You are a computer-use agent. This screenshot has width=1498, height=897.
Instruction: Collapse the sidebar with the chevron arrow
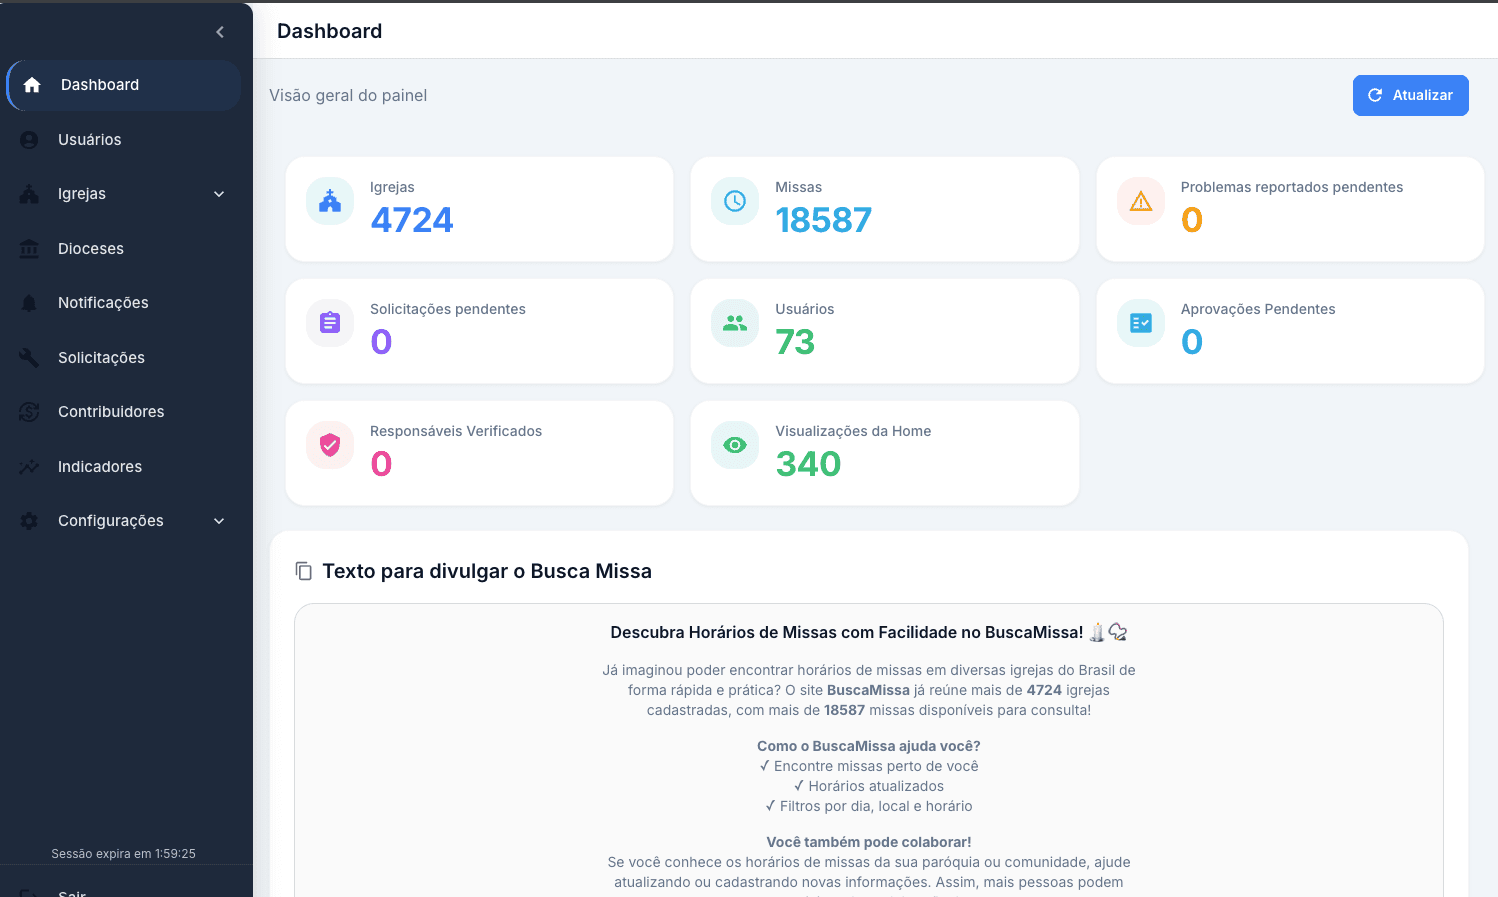220,32
